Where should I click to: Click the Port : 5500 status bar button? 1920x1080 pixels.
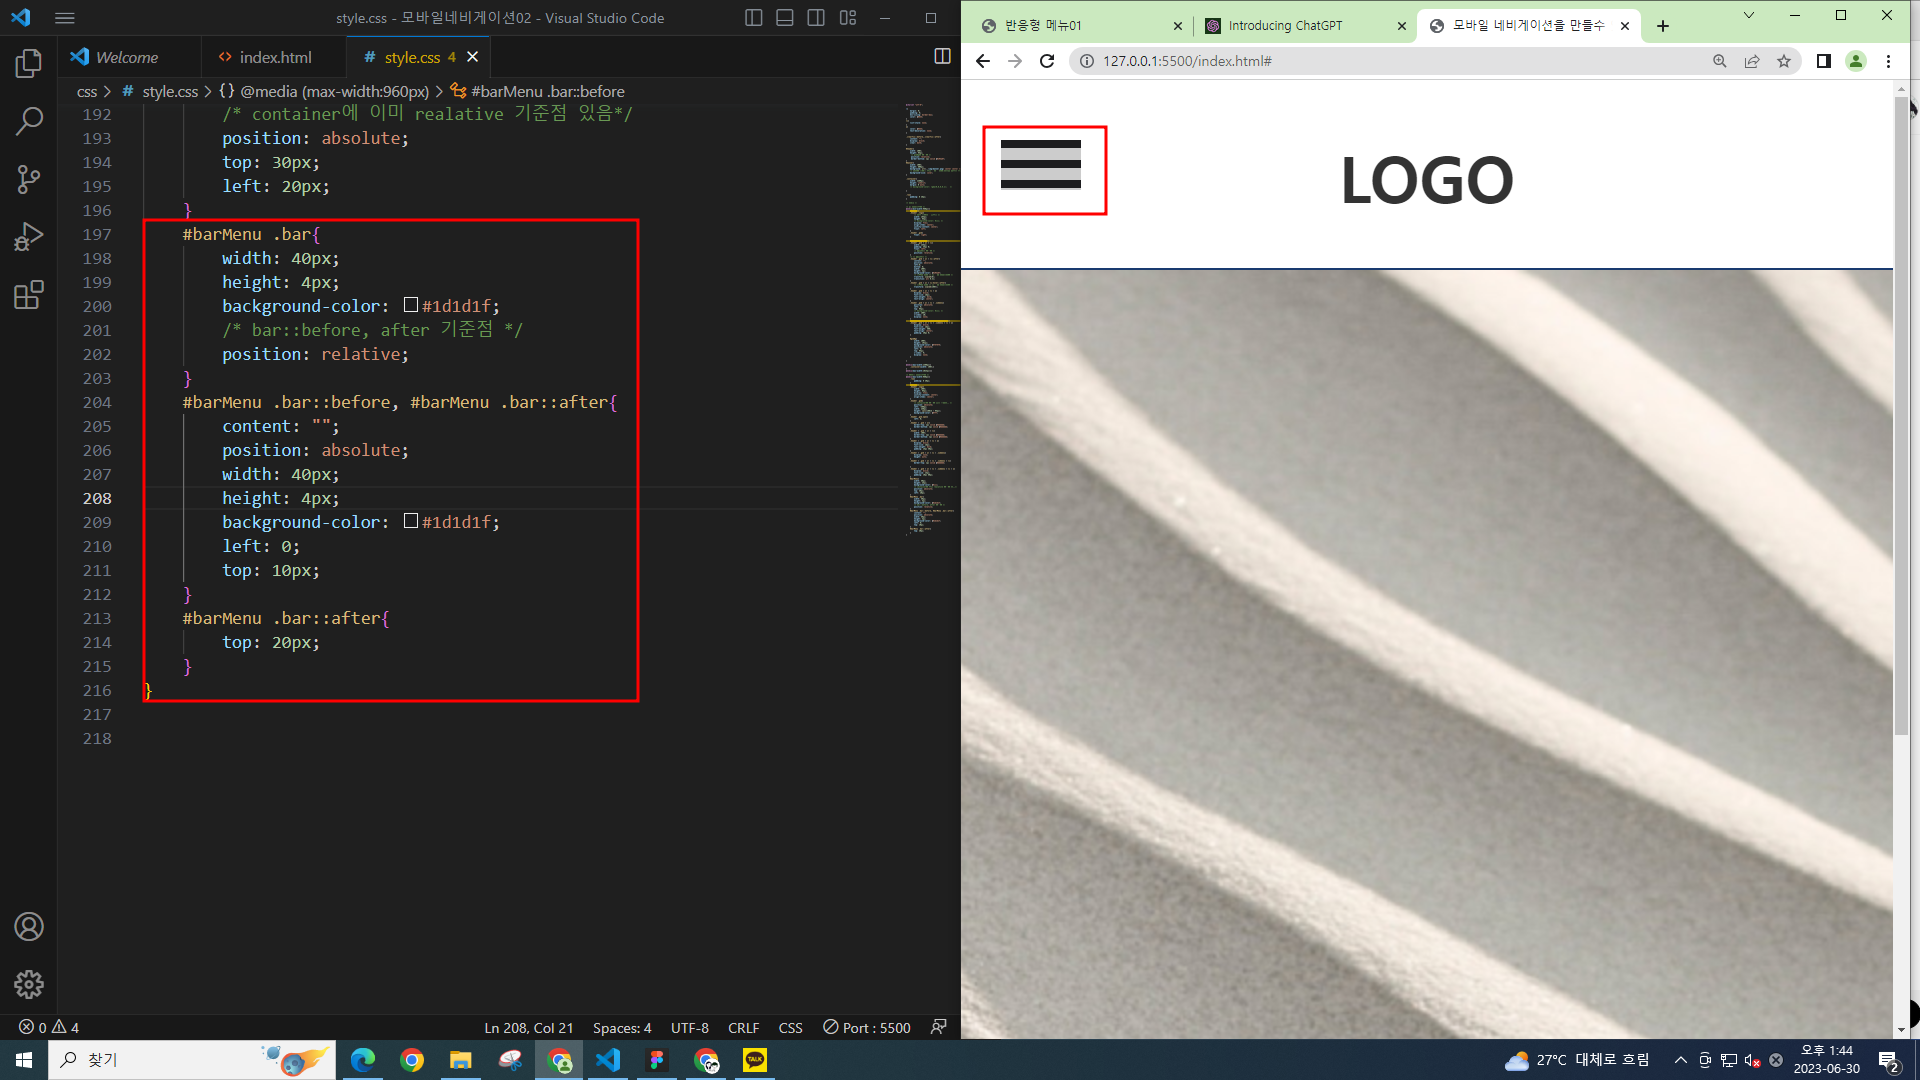(867, 1027)
